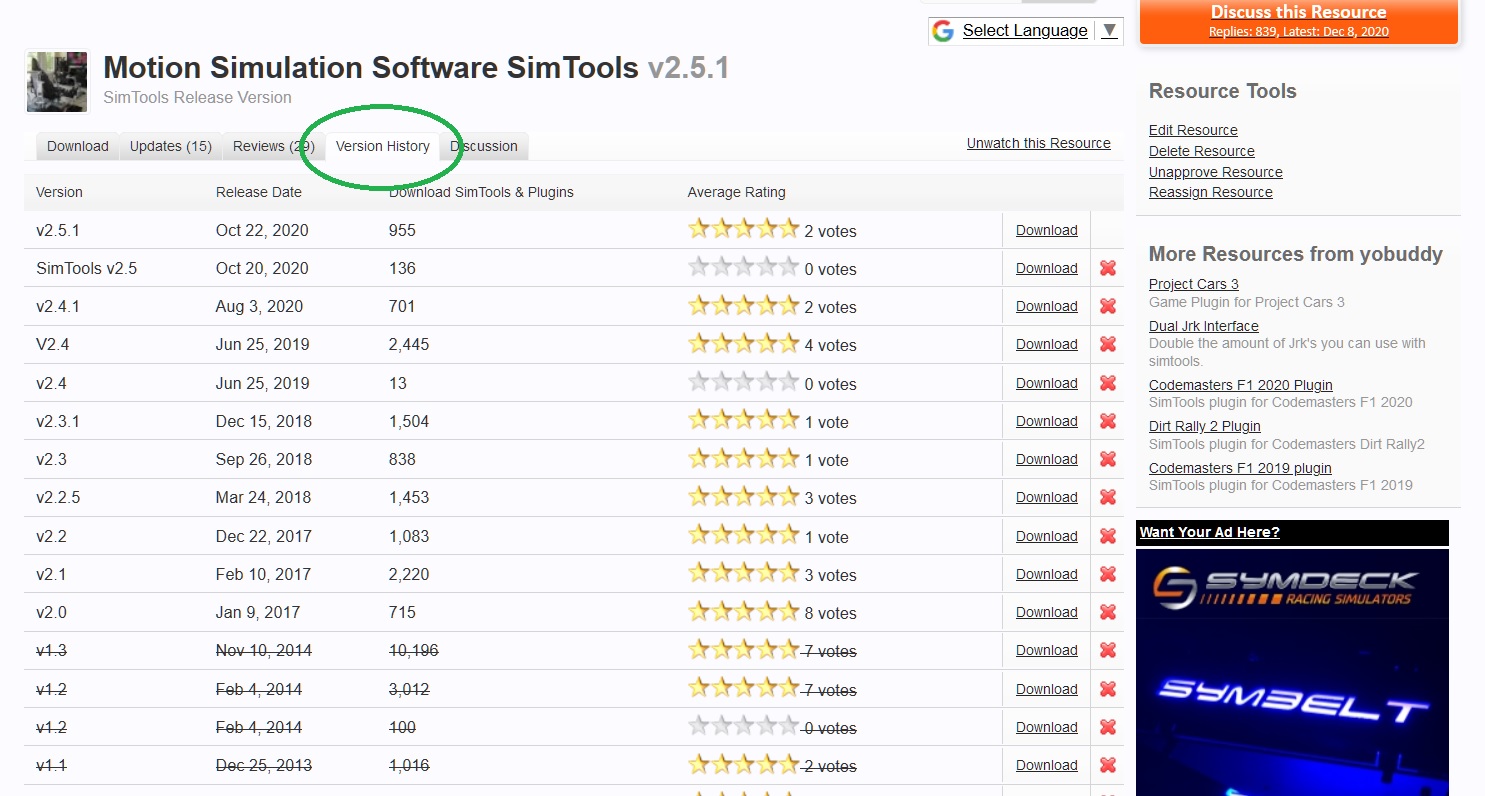The height and width of the screenshot is (796, 1485).
Task: Remove the v2.2.5 version with red X icon
Action: click(x=1107, y=497)
